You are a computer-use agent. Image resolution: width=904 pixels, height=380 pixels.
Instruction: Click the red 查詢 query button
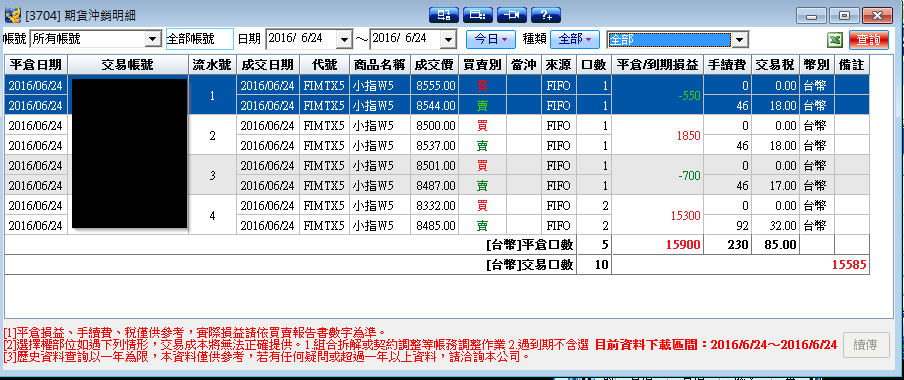click(869, 40)
